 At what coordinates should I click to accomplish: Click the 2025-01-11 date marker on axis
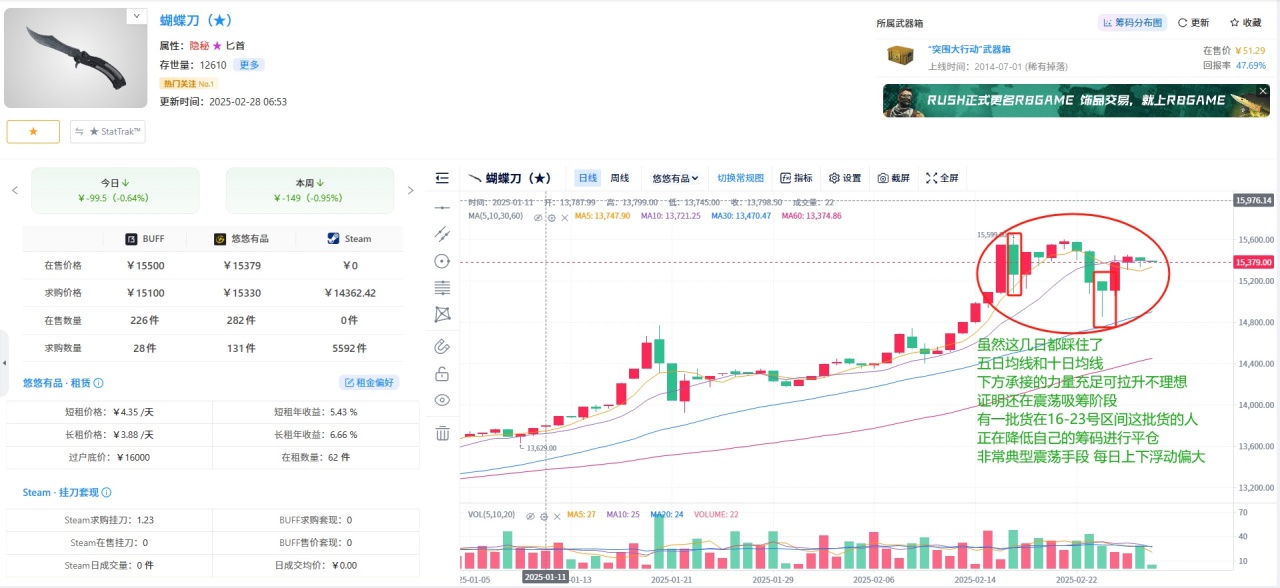(x=545, y=578)
